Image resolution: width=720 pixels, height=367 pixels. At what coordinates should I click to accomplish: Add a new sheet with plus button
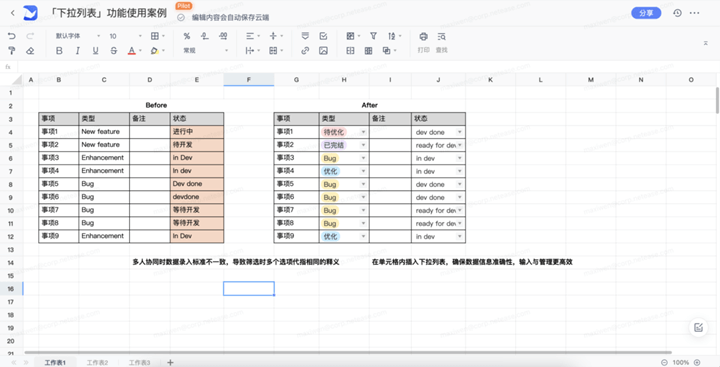click(x=170, y=362)
